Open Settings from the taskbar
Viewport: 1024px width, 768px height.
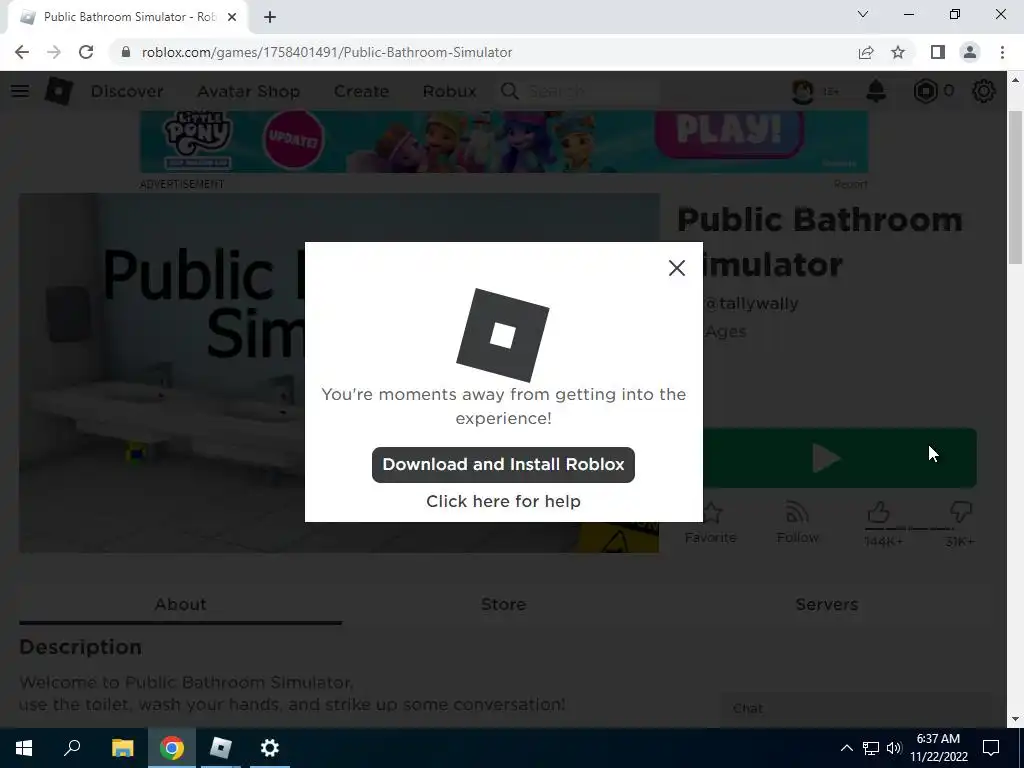[270, 748]
